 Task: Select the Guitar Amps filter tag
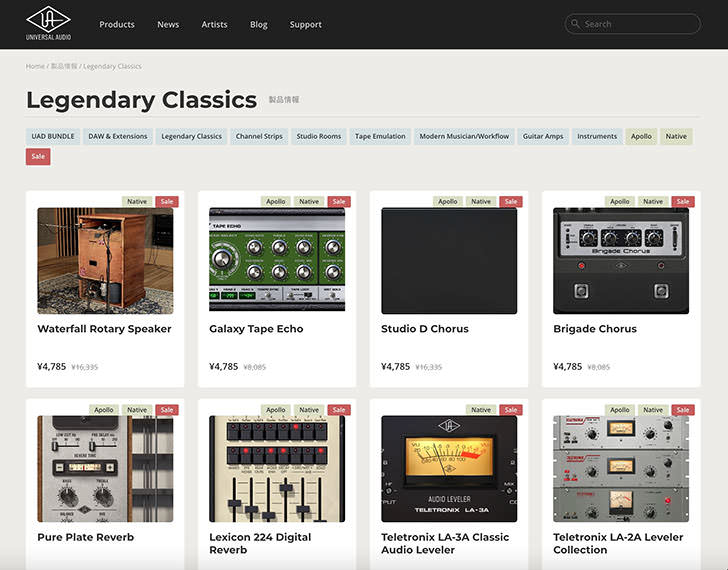coord(543,136)
